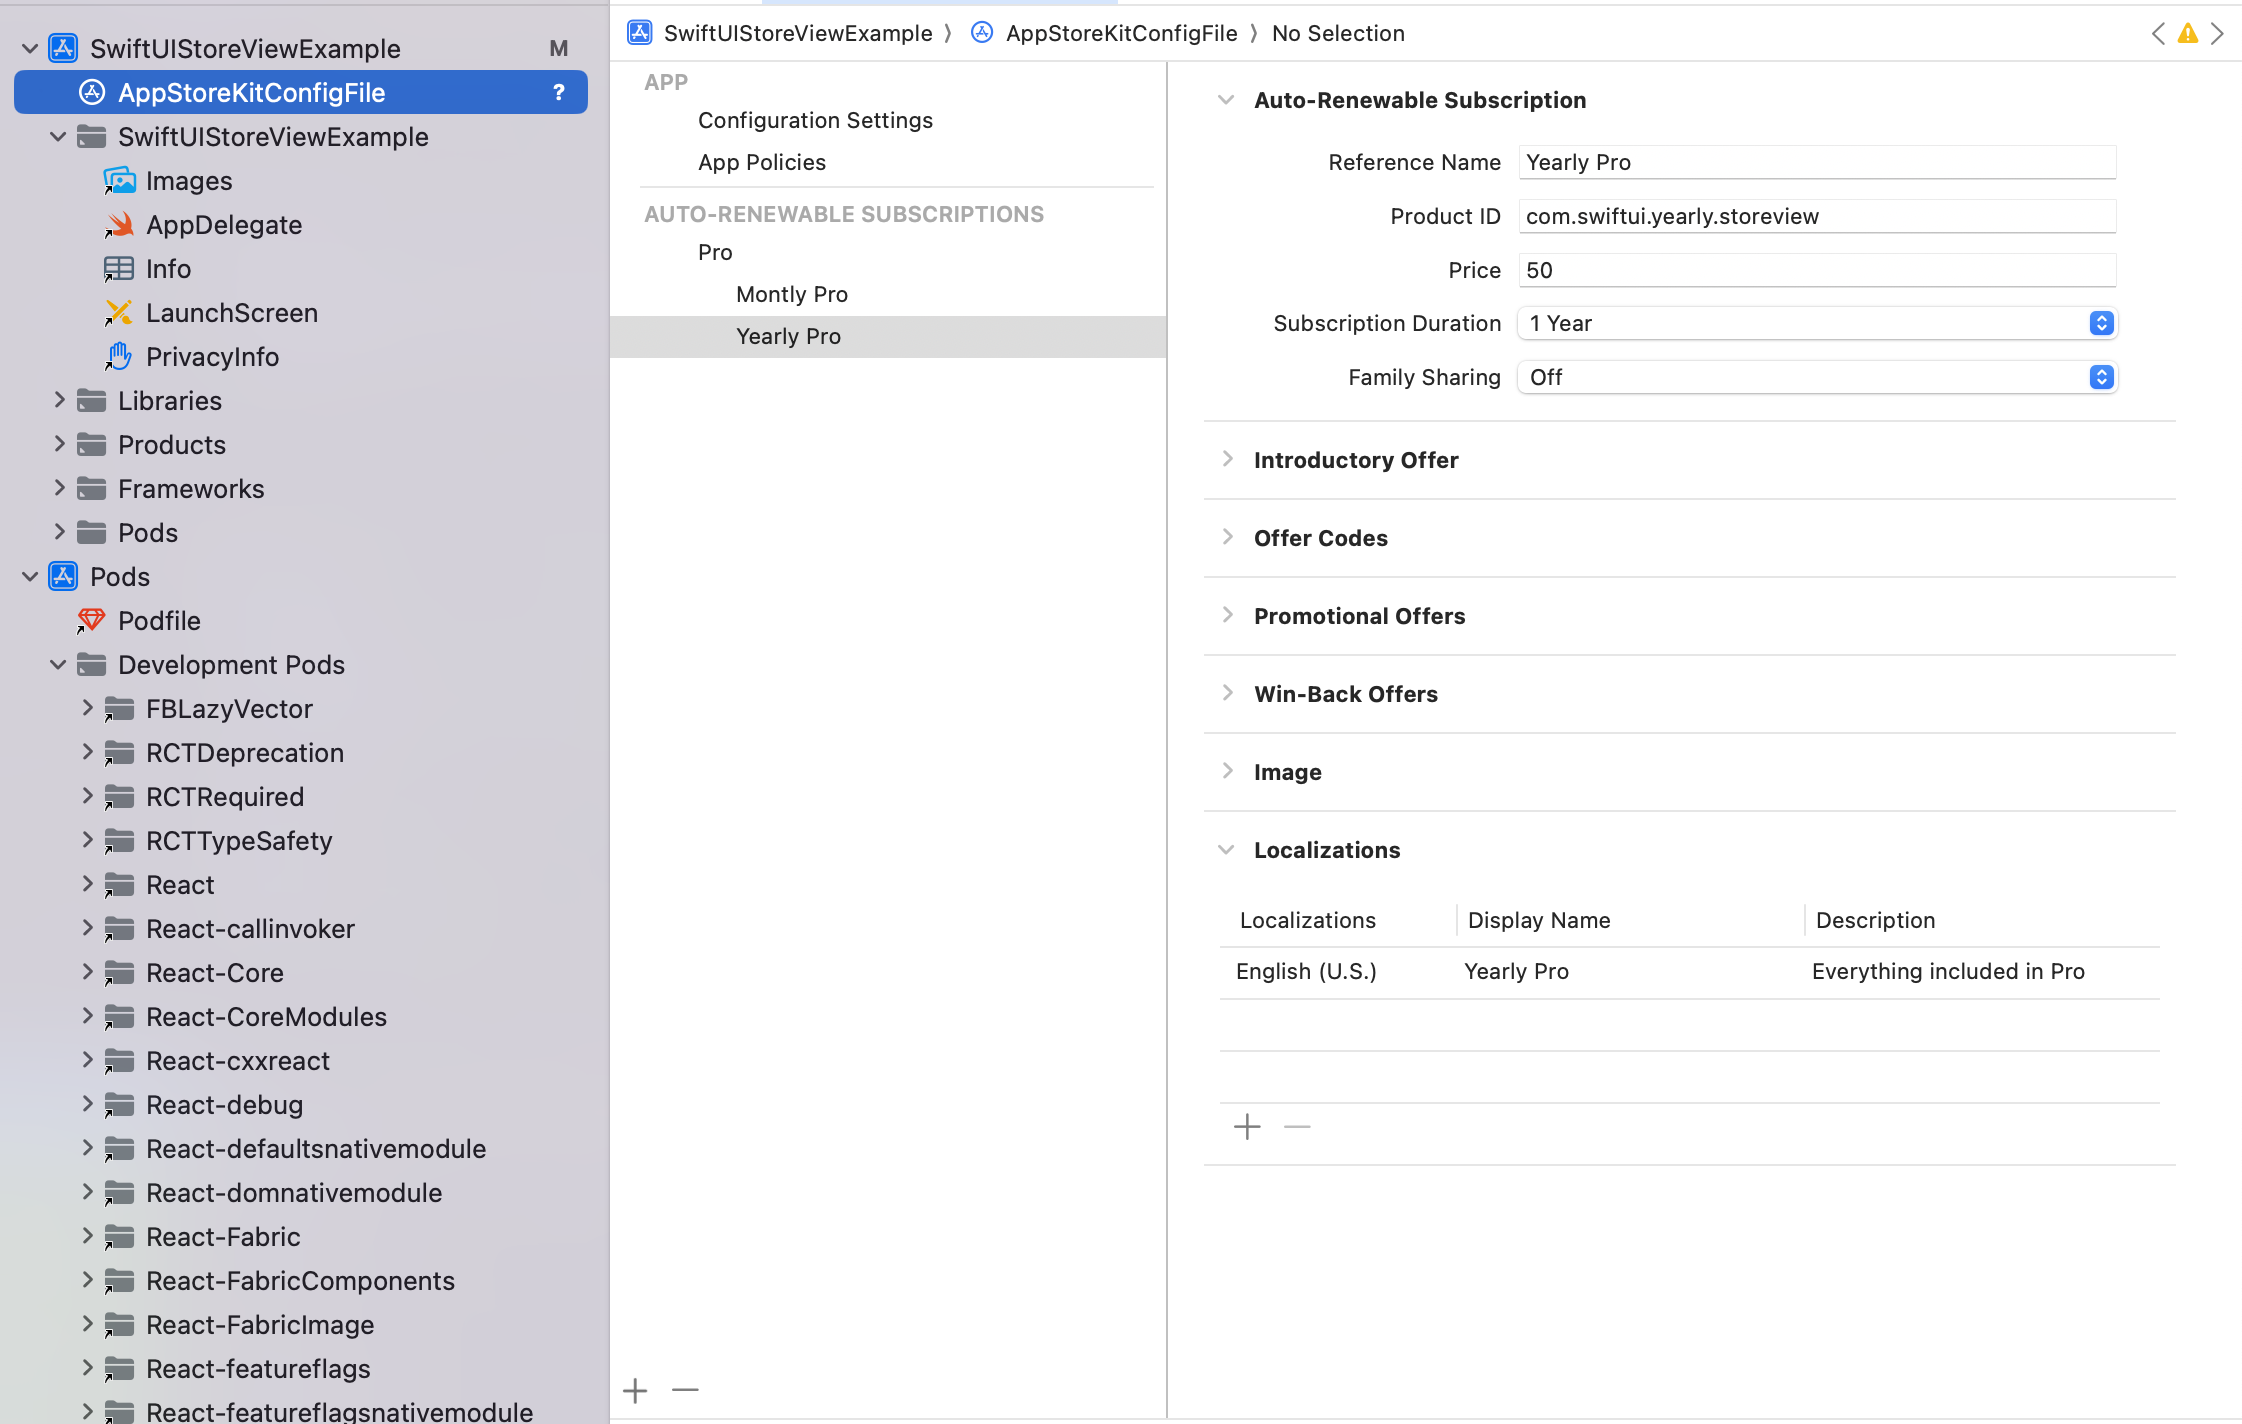This screenshot has height=1424, width=2242.
Task: Click the LaunchScreen storyboard icon
Action: coord(119,313)
